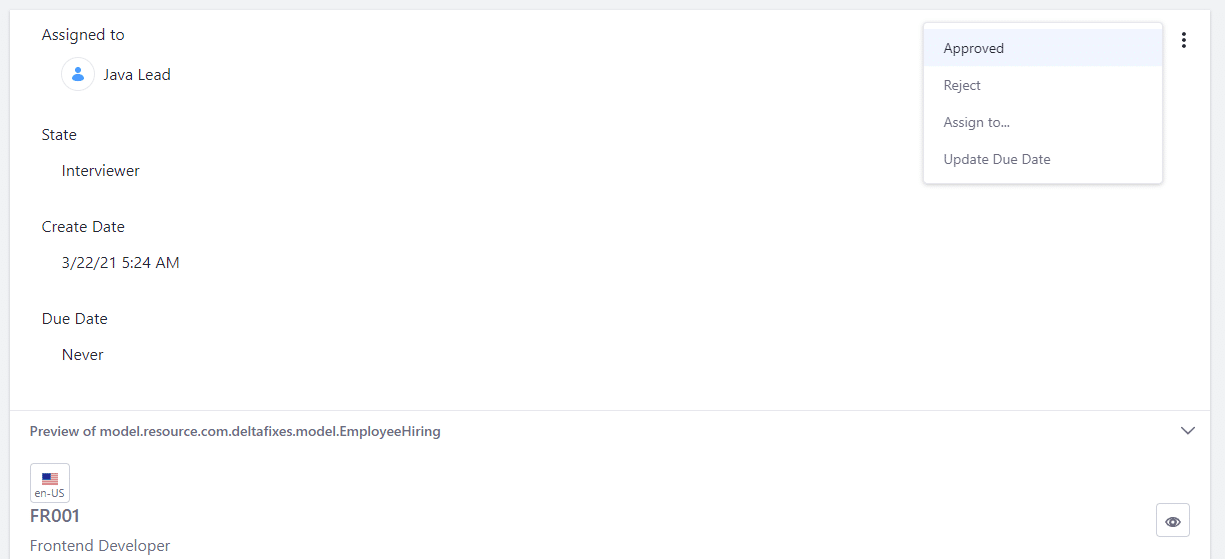Select Approved from the actions menu
The height and width of the screenshot is (559, 1225).
click(x=973, y=48)
